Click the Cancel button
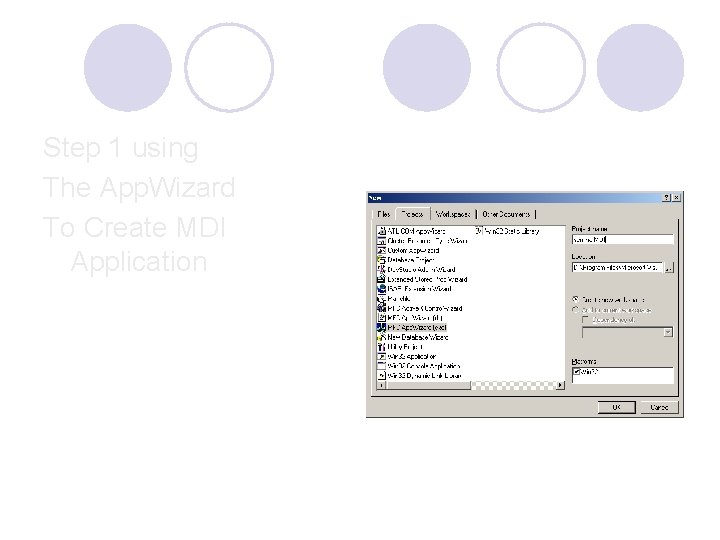The image size is (720, 540). pos(659,407)
